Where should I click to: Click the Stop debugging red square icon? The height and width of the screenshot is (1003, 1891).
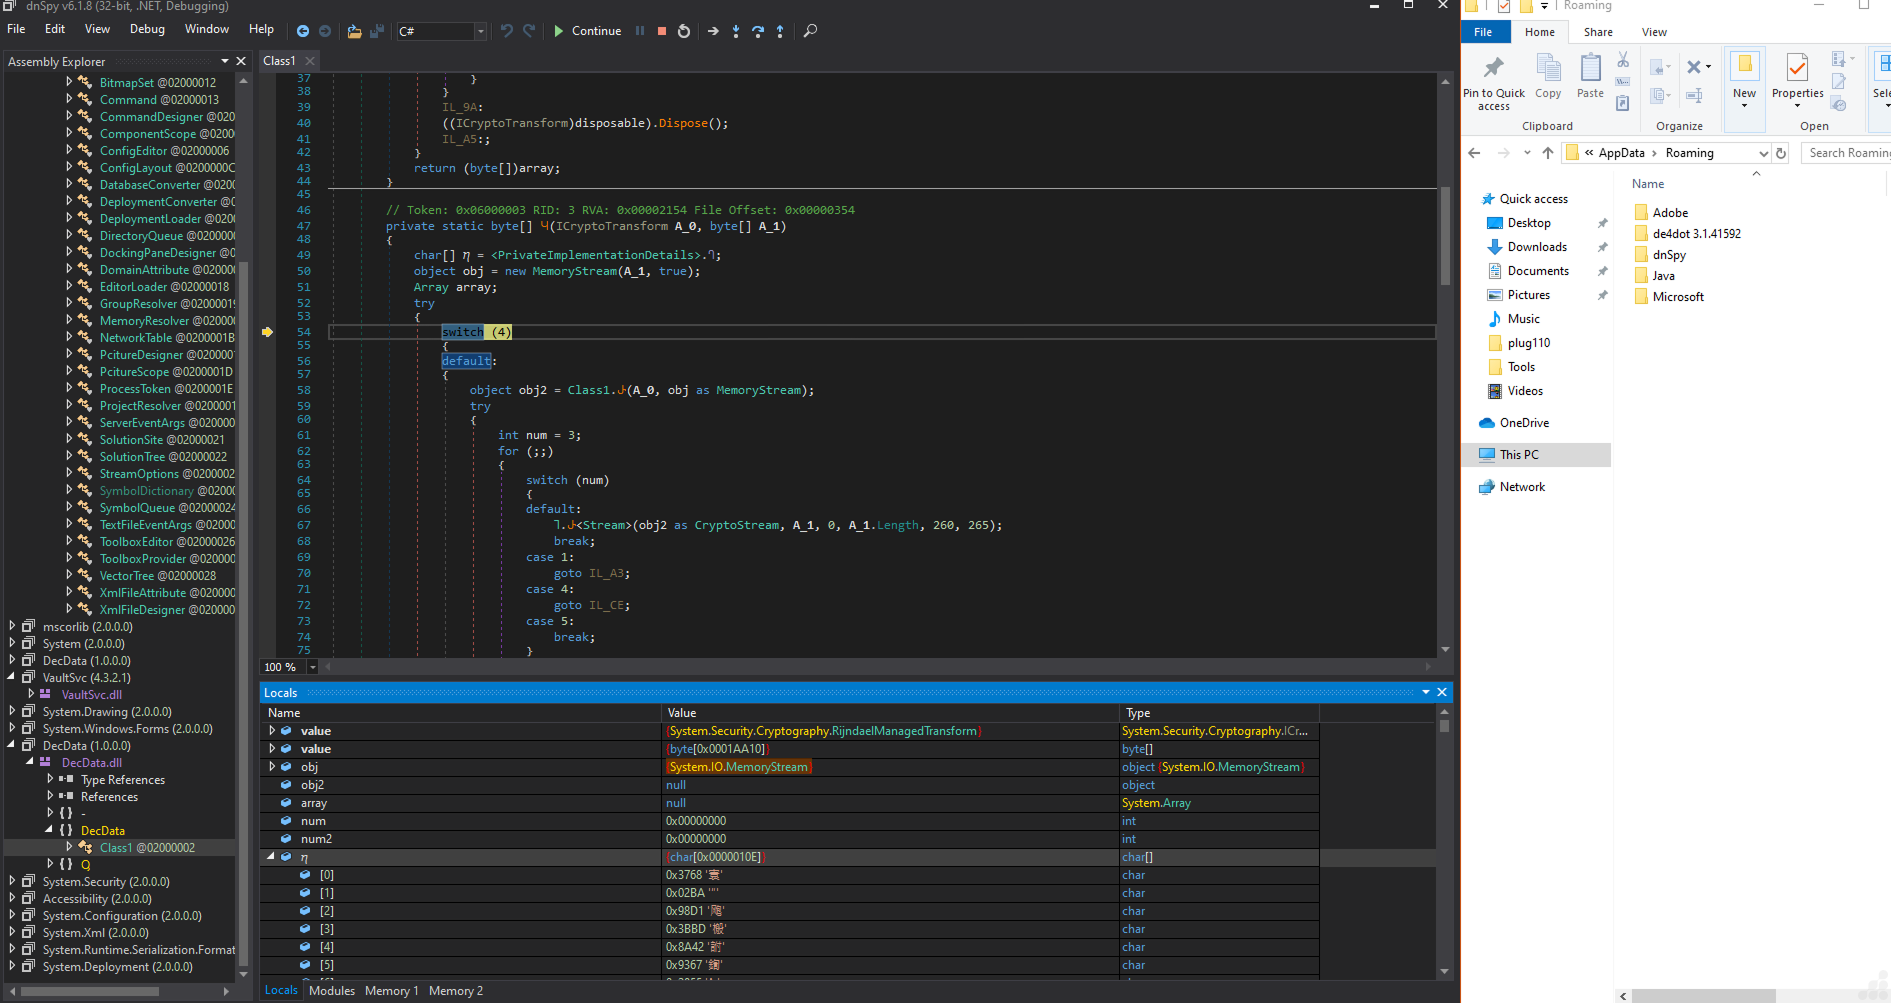click(661, 31)
